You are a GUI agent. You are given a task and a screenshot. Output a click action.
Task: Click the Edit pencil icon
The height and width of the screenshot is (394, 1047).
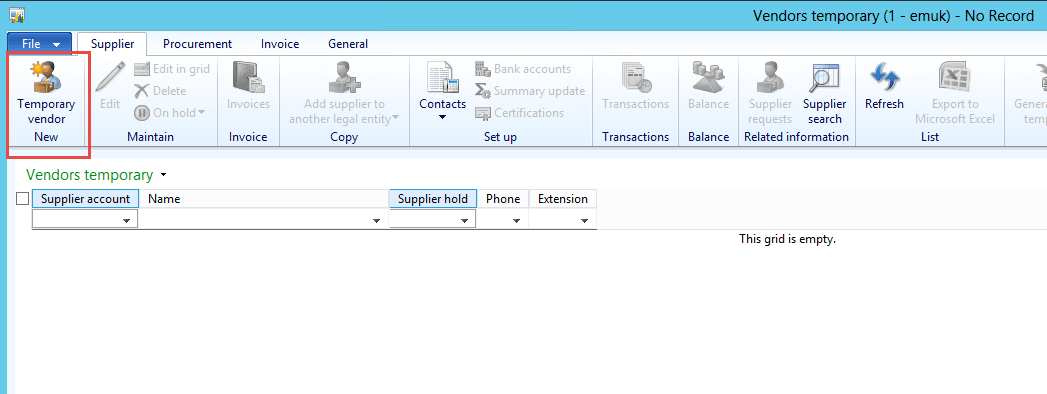110,77
